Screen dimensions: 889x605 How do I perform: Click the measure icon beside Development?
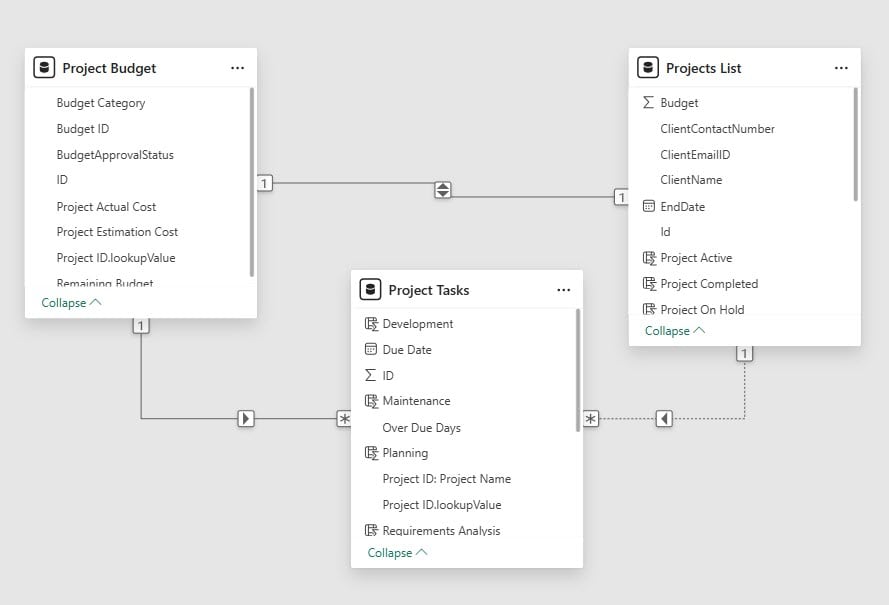pyautogui.click(x=371, y=324)
